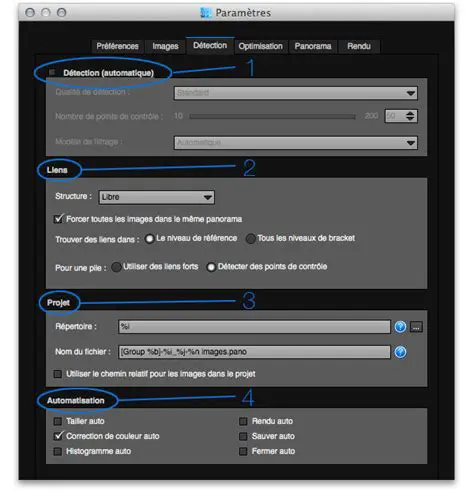Select the Détection tab

tap(210, 45)
